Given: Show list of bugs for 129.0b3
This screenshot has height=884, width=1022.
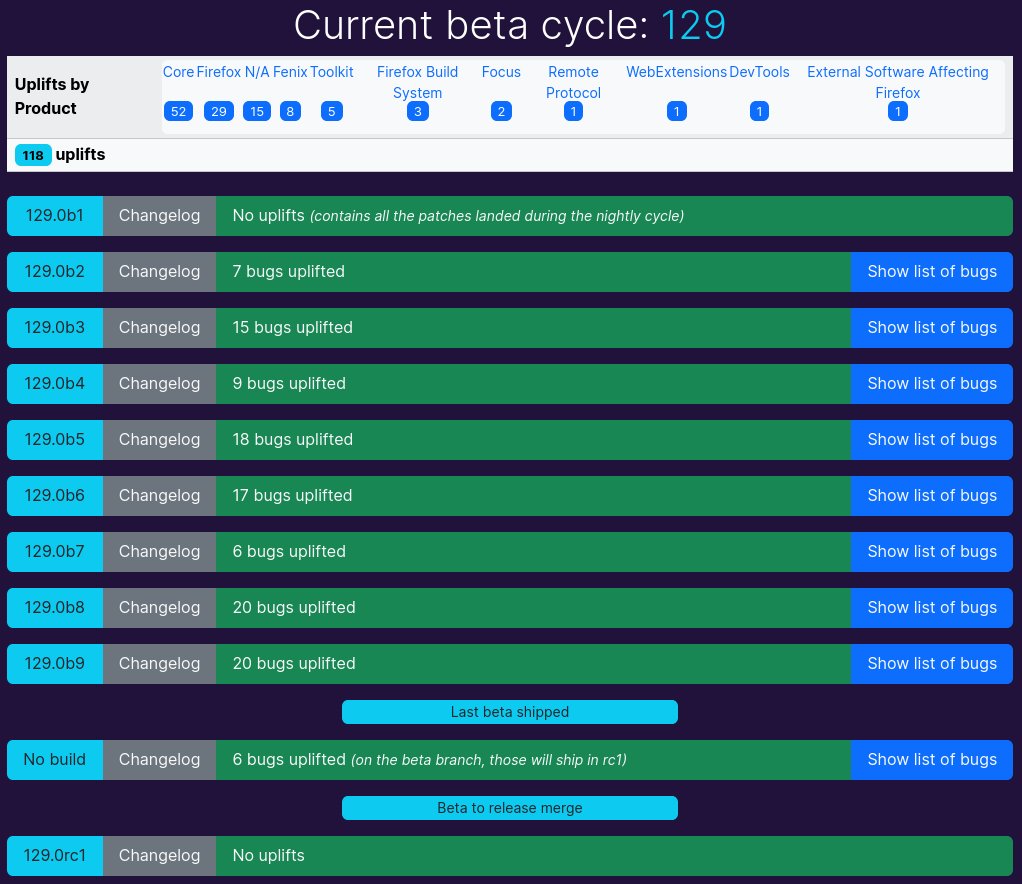Looking at the screenshot, I should [932, 328].
